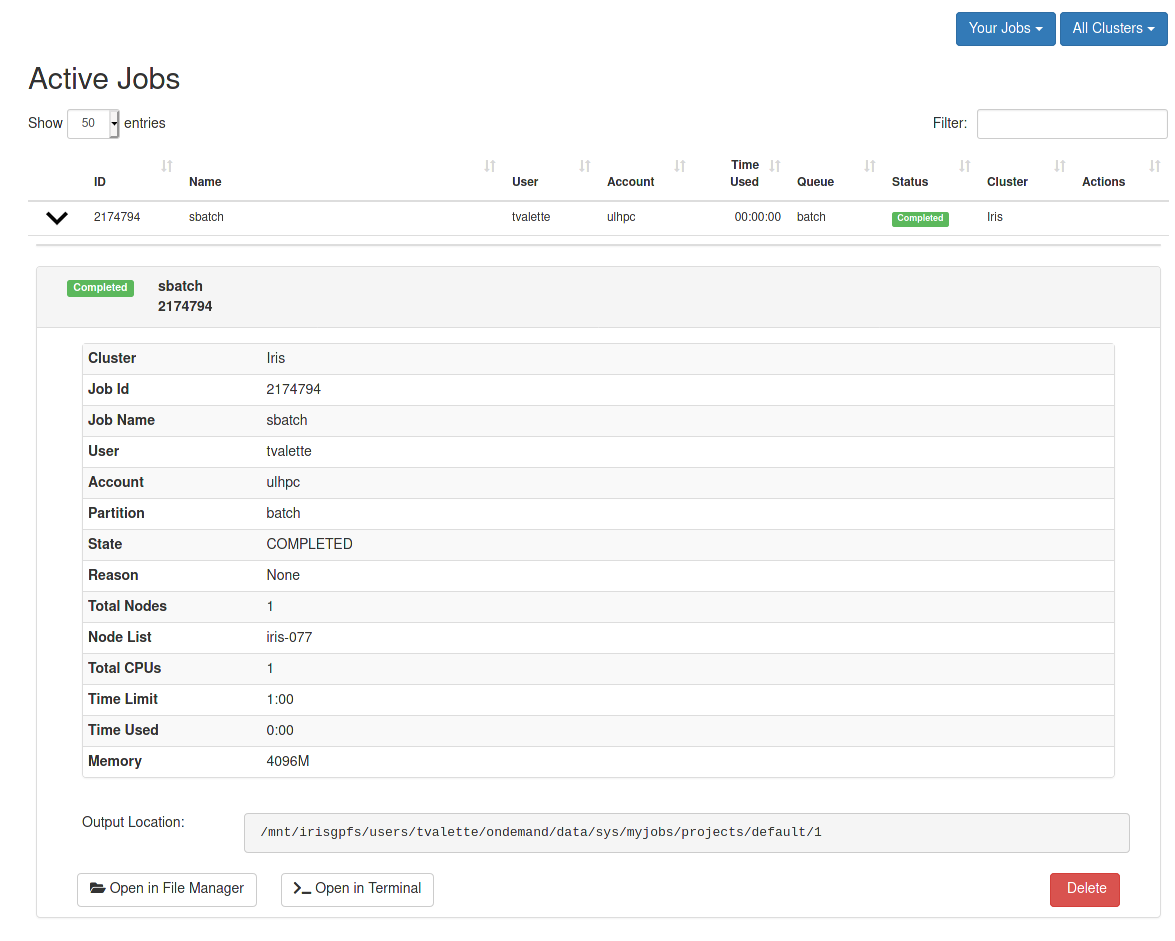Sort jobs by User column
The height and width of the screenshot is (941, 1175).
click(585, 166)
